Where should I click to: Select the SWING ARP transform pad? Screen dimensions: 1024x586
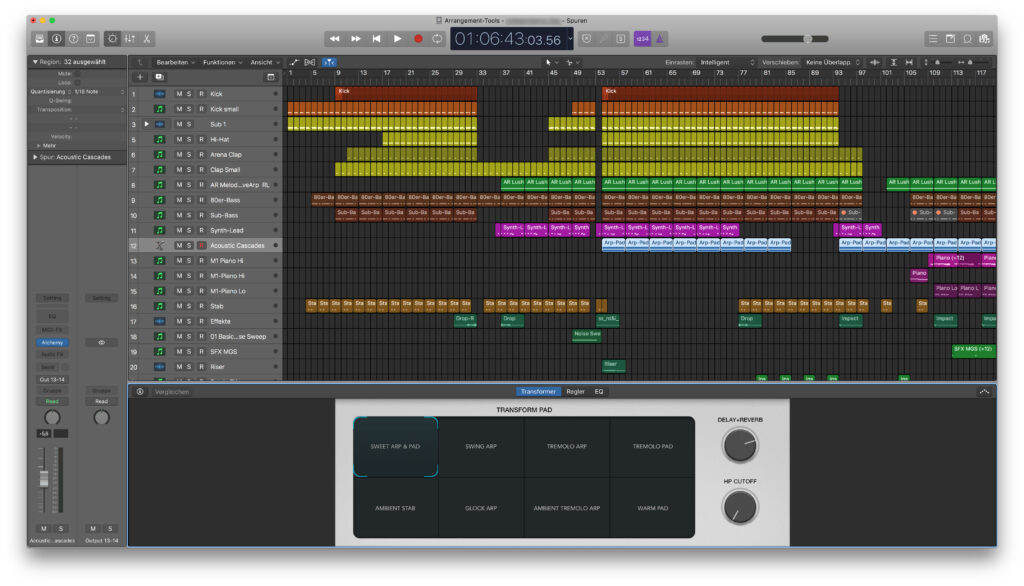click(481, 447)
